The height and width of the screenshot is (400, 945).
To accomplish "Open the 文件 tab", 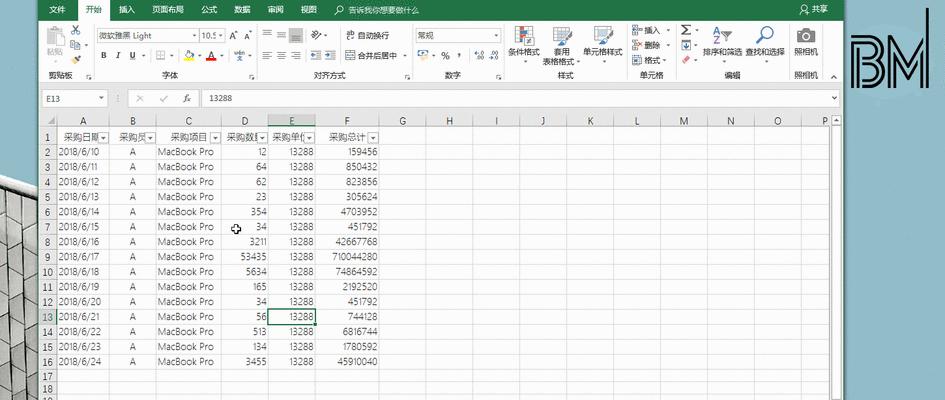I will 57,10.
